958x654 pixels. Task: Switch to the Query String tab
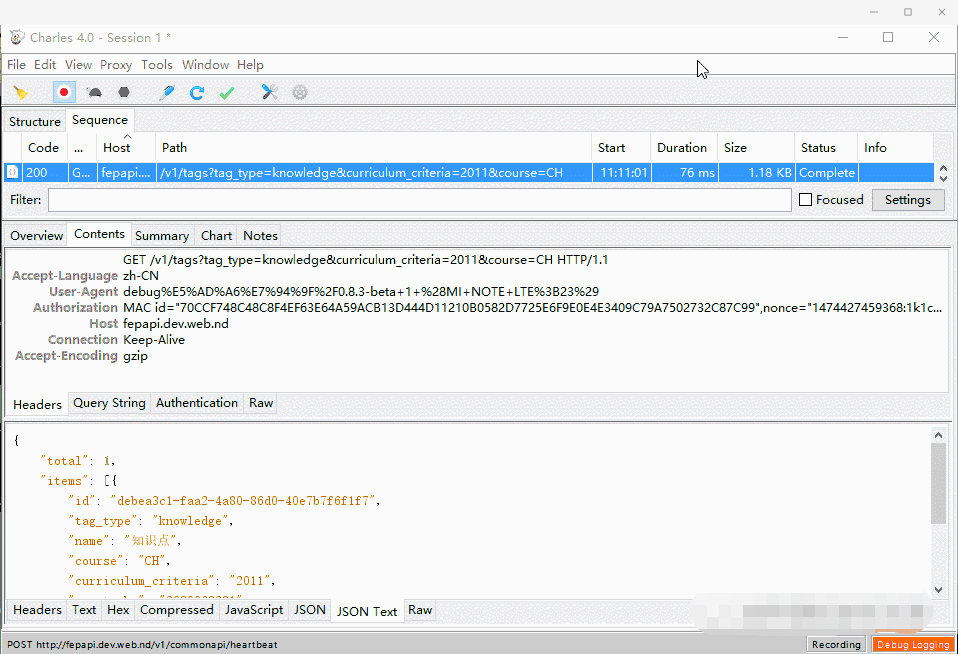pos(109,403)
